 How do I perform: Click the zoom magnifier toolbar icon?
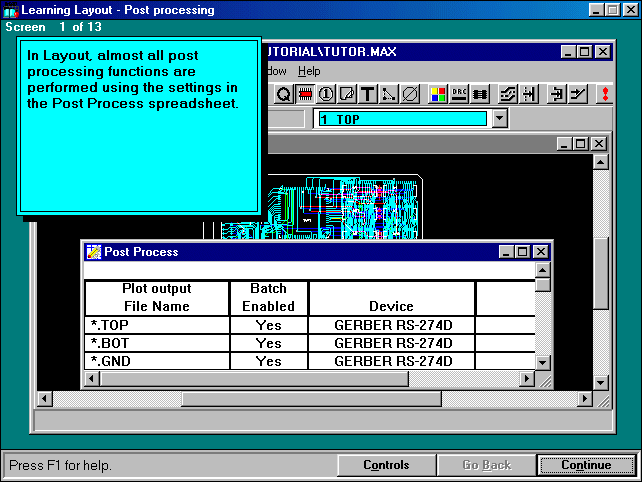click(283, 94)
